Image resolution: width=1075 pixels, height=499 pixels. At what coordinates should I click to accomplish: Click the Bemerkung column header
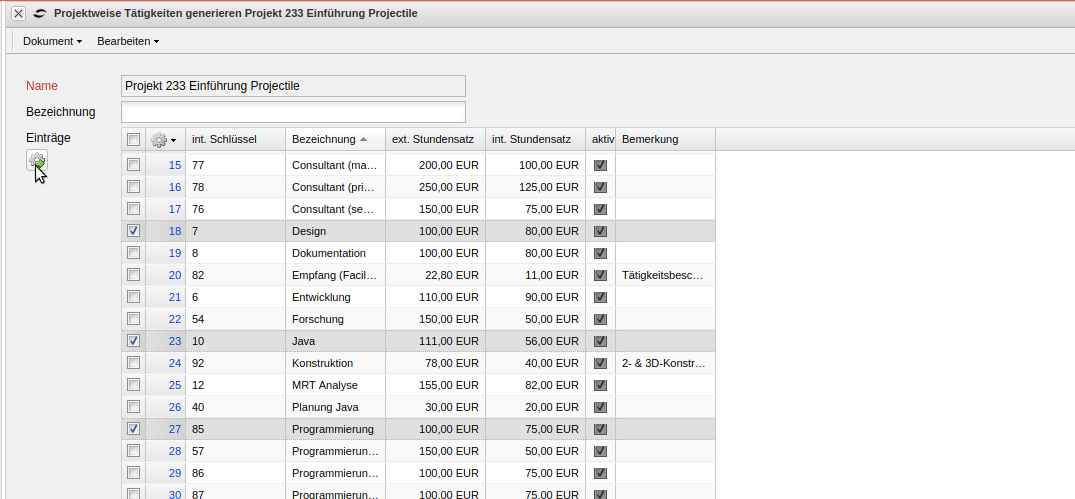pos(650,140)
